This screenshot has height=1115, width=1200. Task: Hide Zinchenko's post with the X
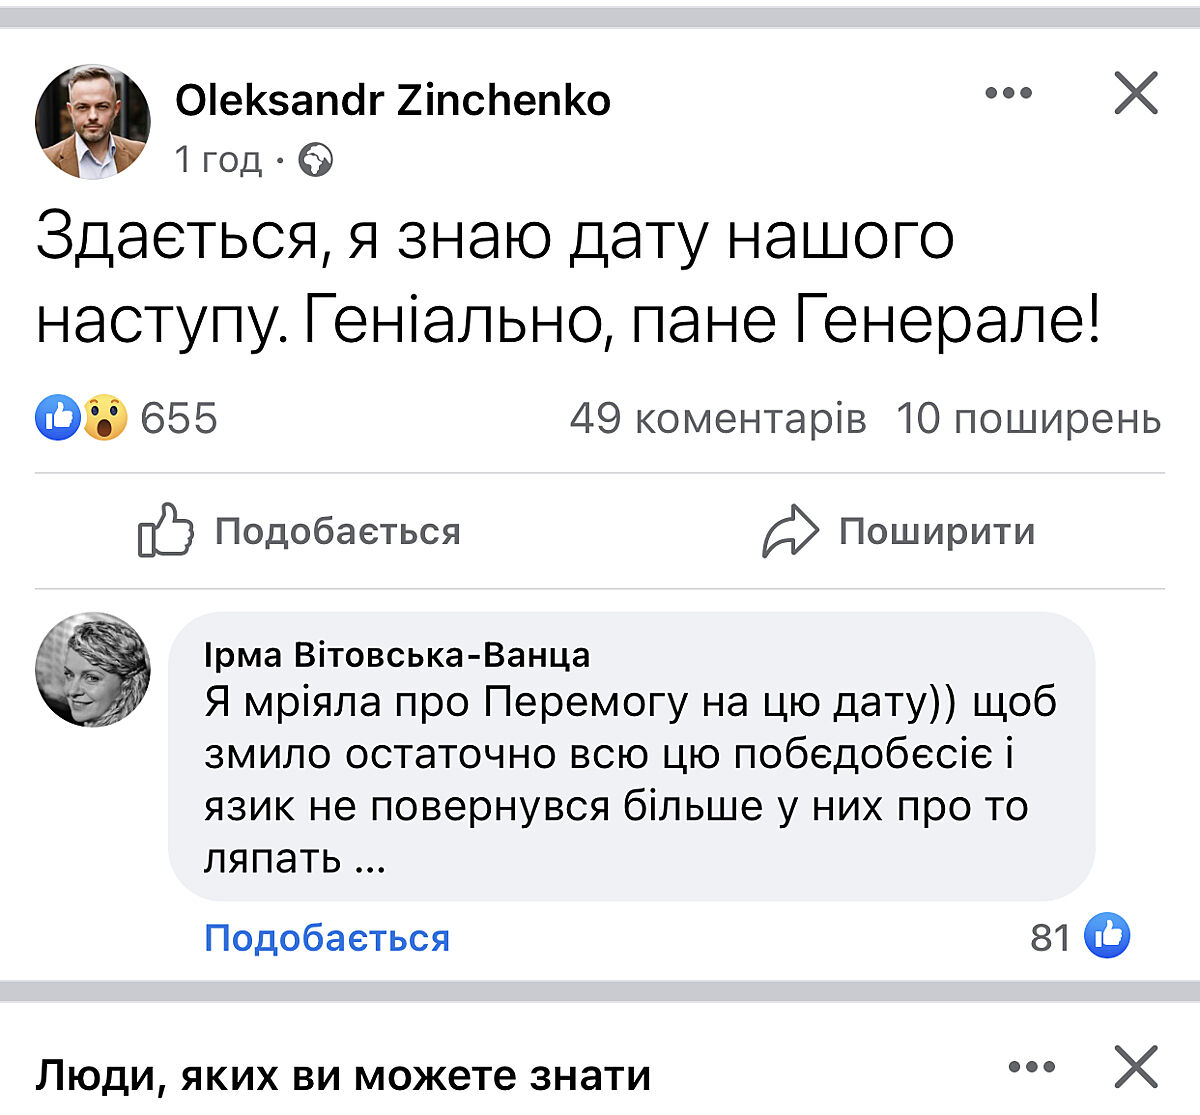[x=1136, y=94]
